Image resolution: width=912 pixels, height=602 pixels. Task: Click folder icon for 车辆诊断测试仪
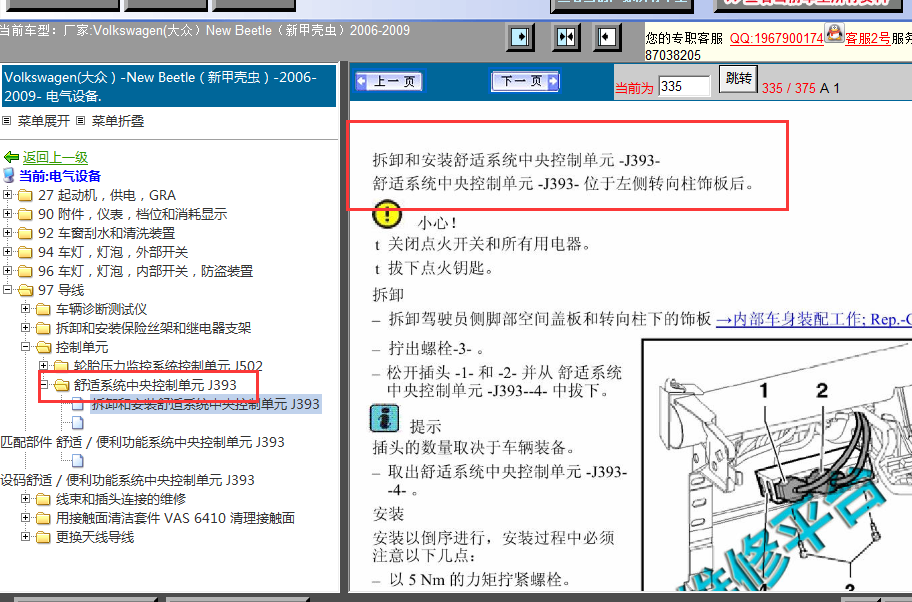point(43,309)
